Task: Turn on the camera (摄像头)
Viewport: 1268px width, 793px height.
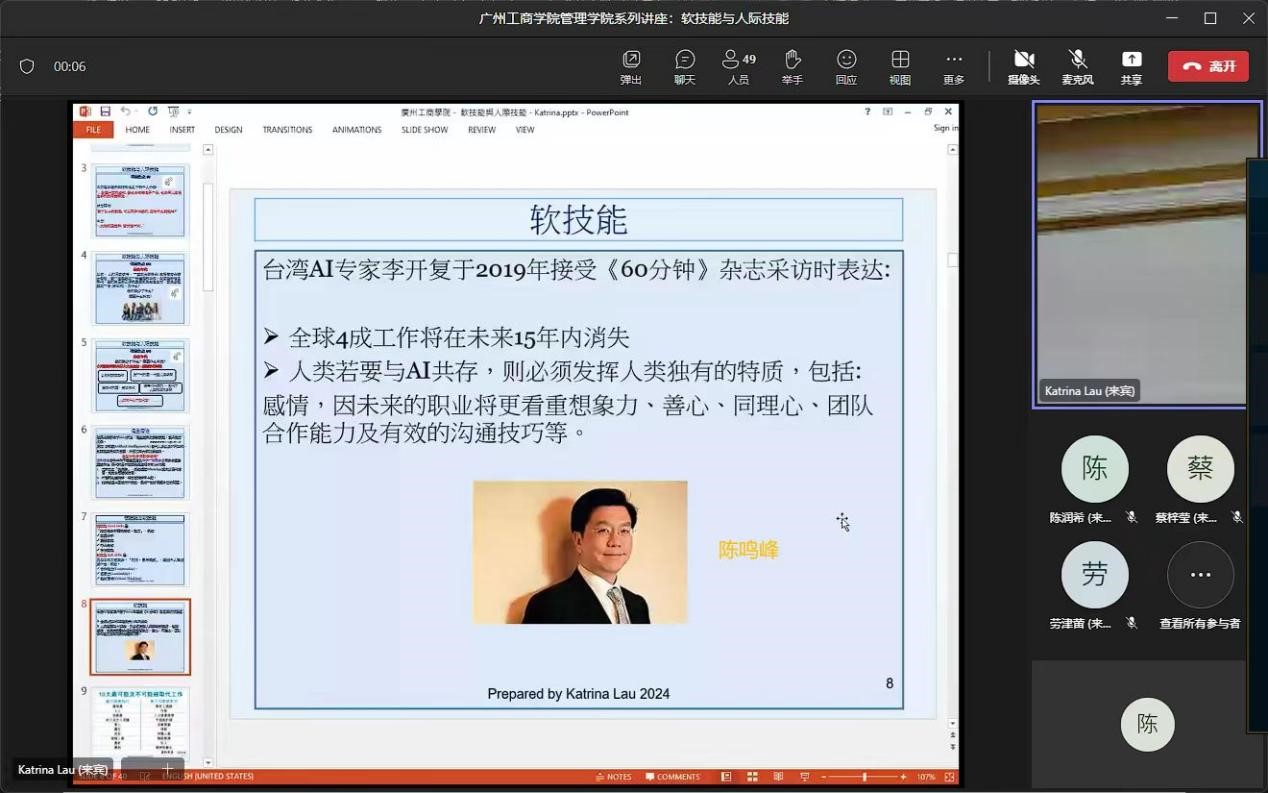Action: click(1023, 66)
